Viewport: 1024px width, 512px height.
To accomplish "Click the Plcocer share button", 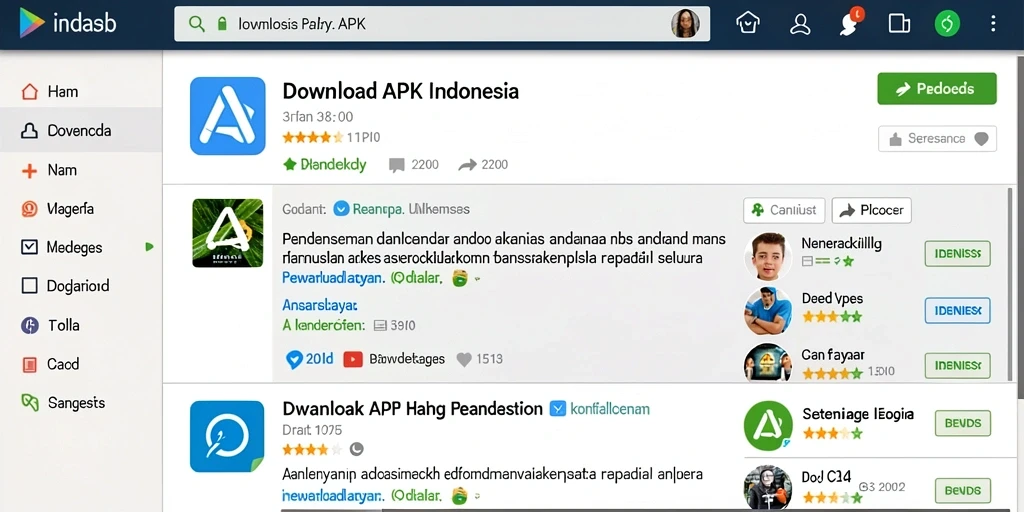I will (x=871, y=210).
